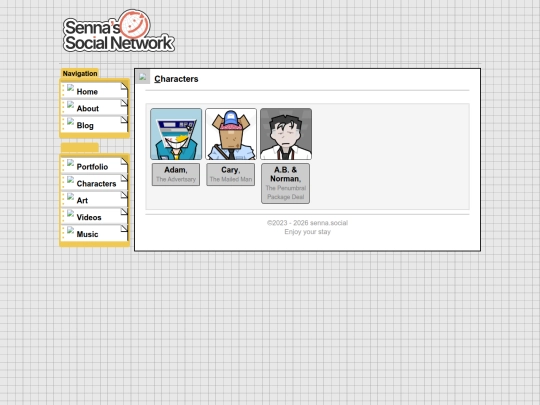Click the icon left of Characters heading
The image size is (540, 405).
143,77
